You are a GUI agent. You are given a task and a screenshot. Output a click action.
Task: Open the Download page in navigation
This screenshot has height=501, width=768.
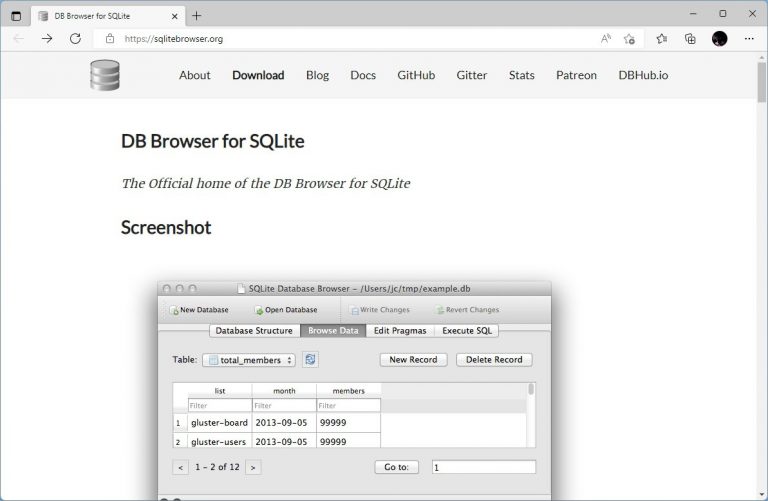pos(258,75)
